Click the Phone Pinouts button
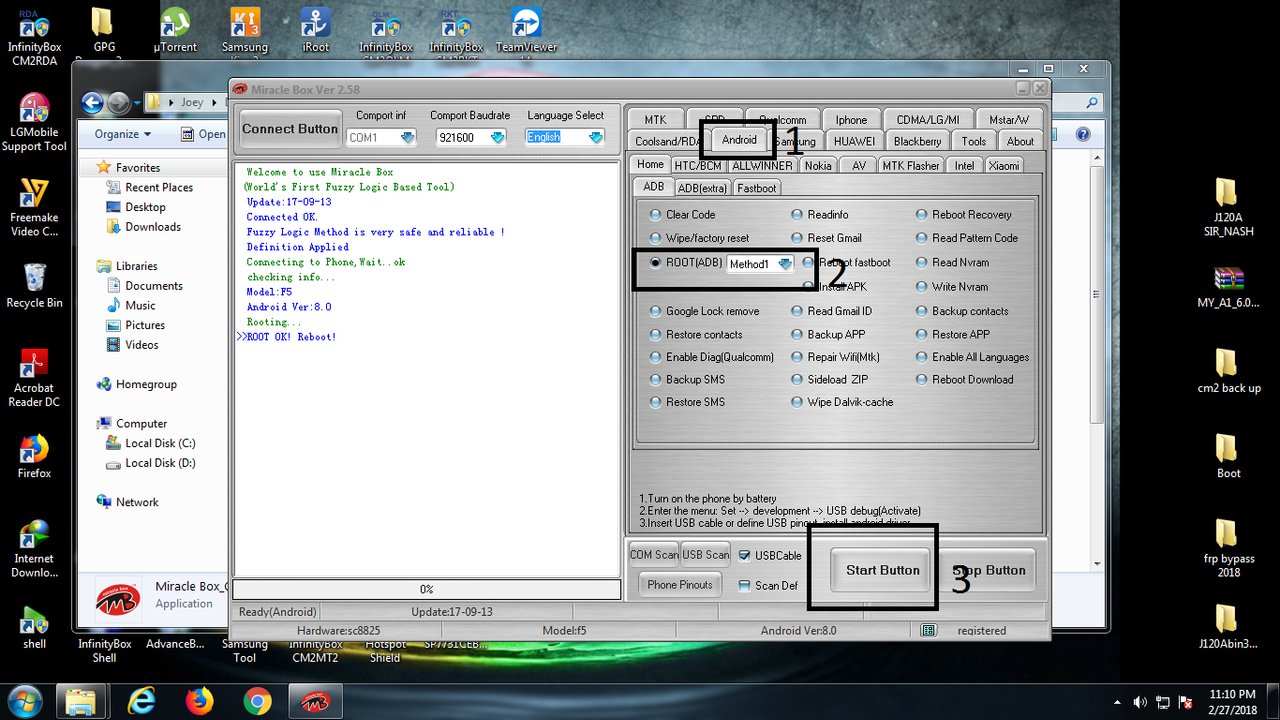 click(680, 585)
